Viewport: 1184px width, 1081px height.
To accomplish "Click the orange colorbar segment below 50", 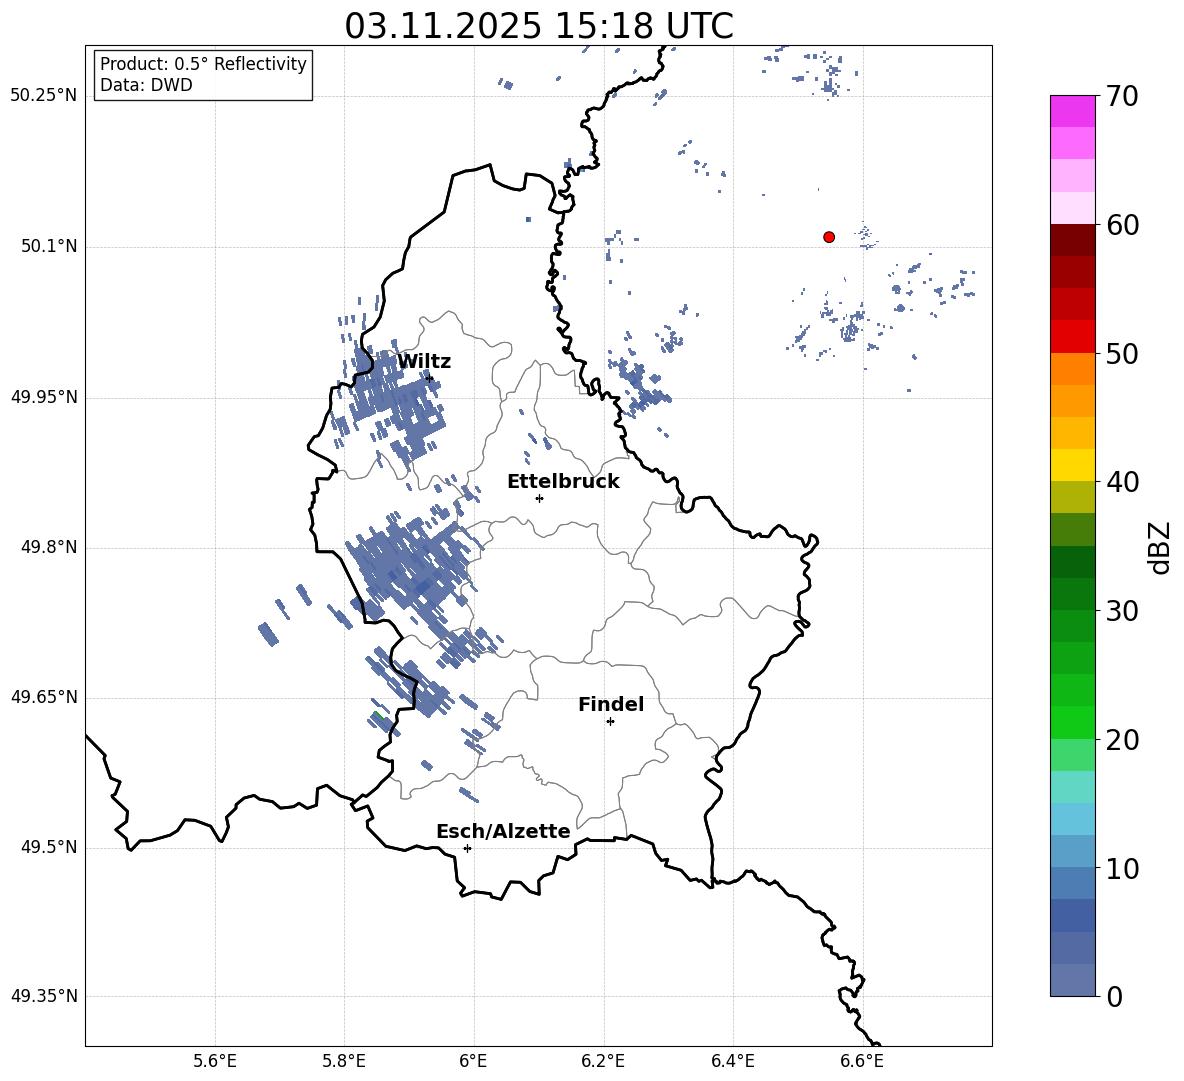I will tap(1073, 368).
